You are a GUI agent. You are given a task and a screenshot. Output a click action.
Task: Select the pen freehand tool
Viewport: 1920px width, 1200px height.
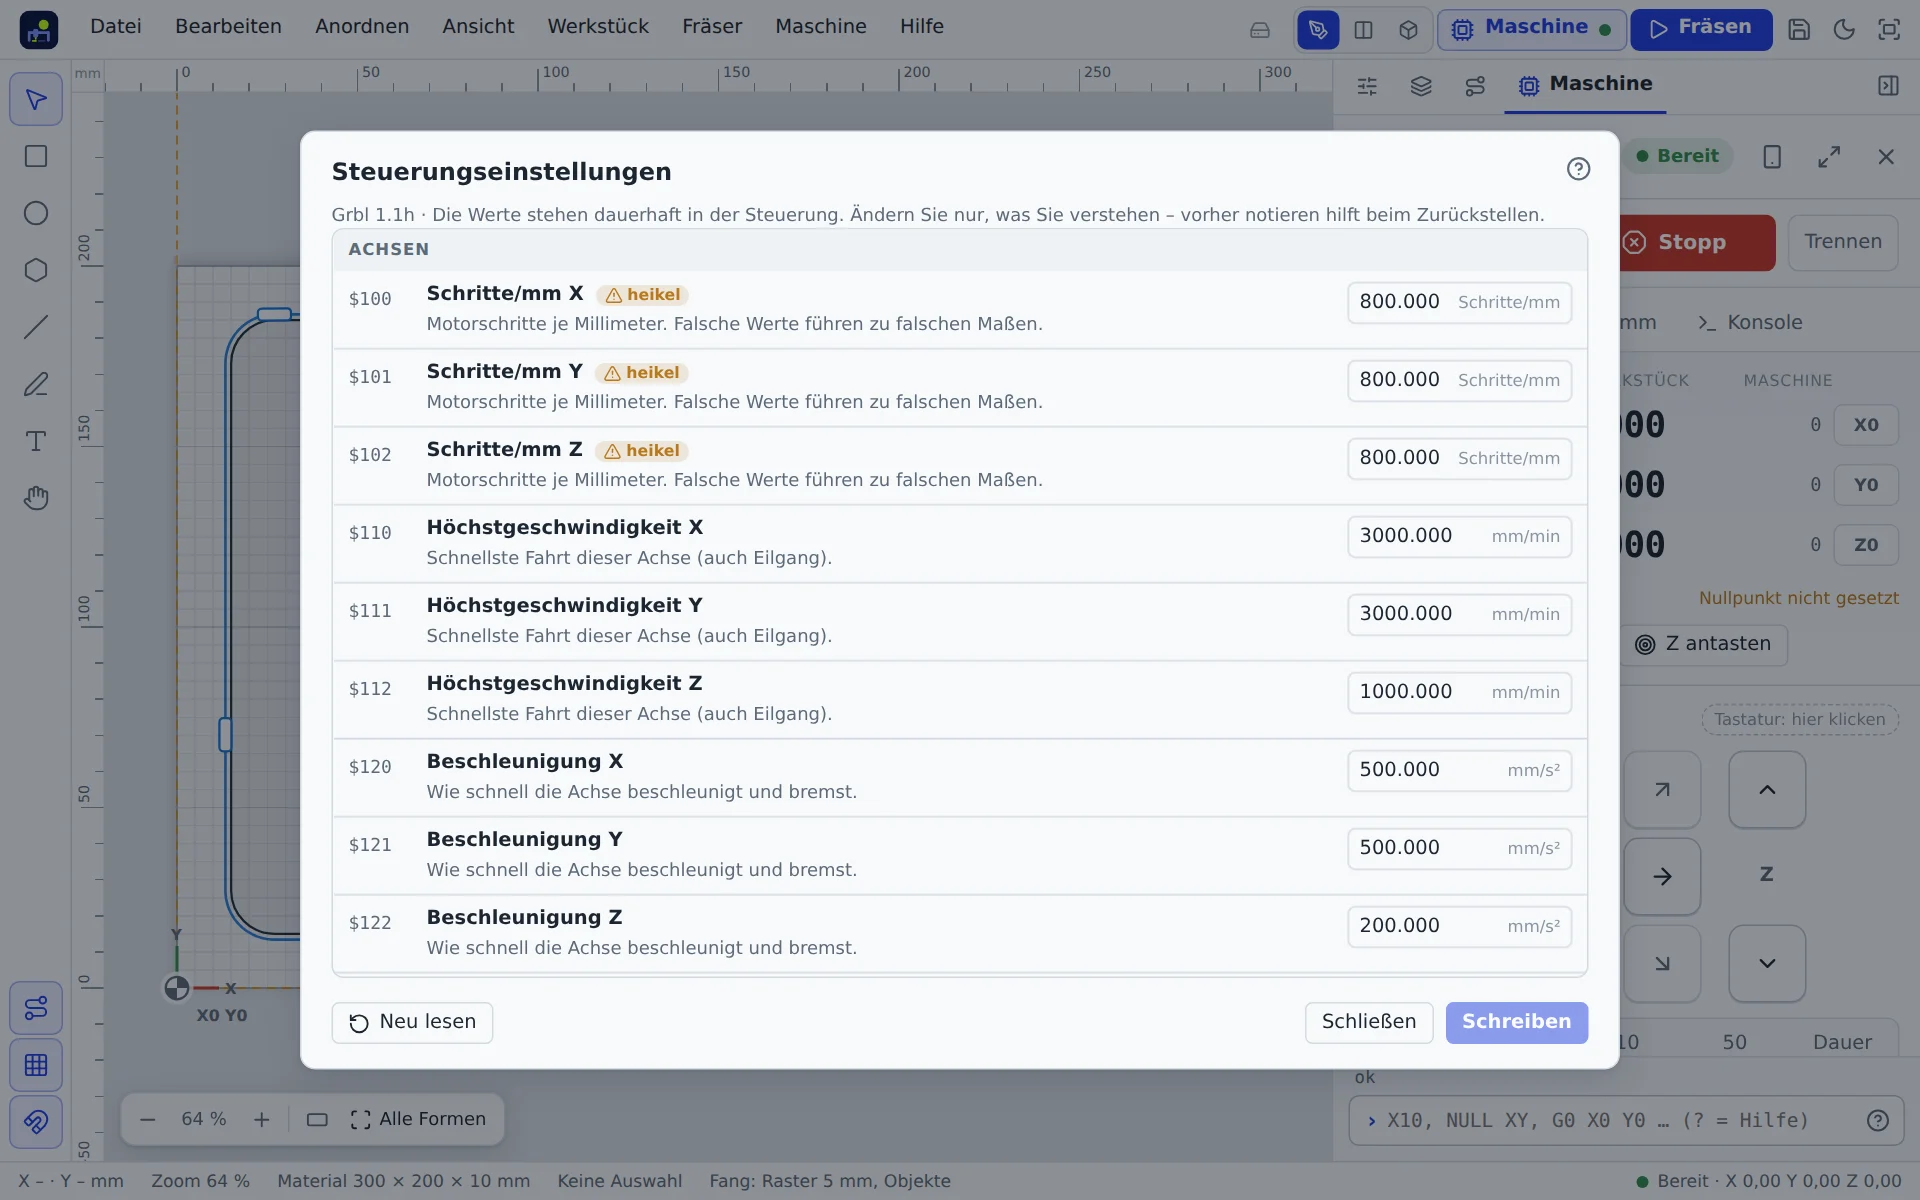pyautogui.click(x=36, y=384)
